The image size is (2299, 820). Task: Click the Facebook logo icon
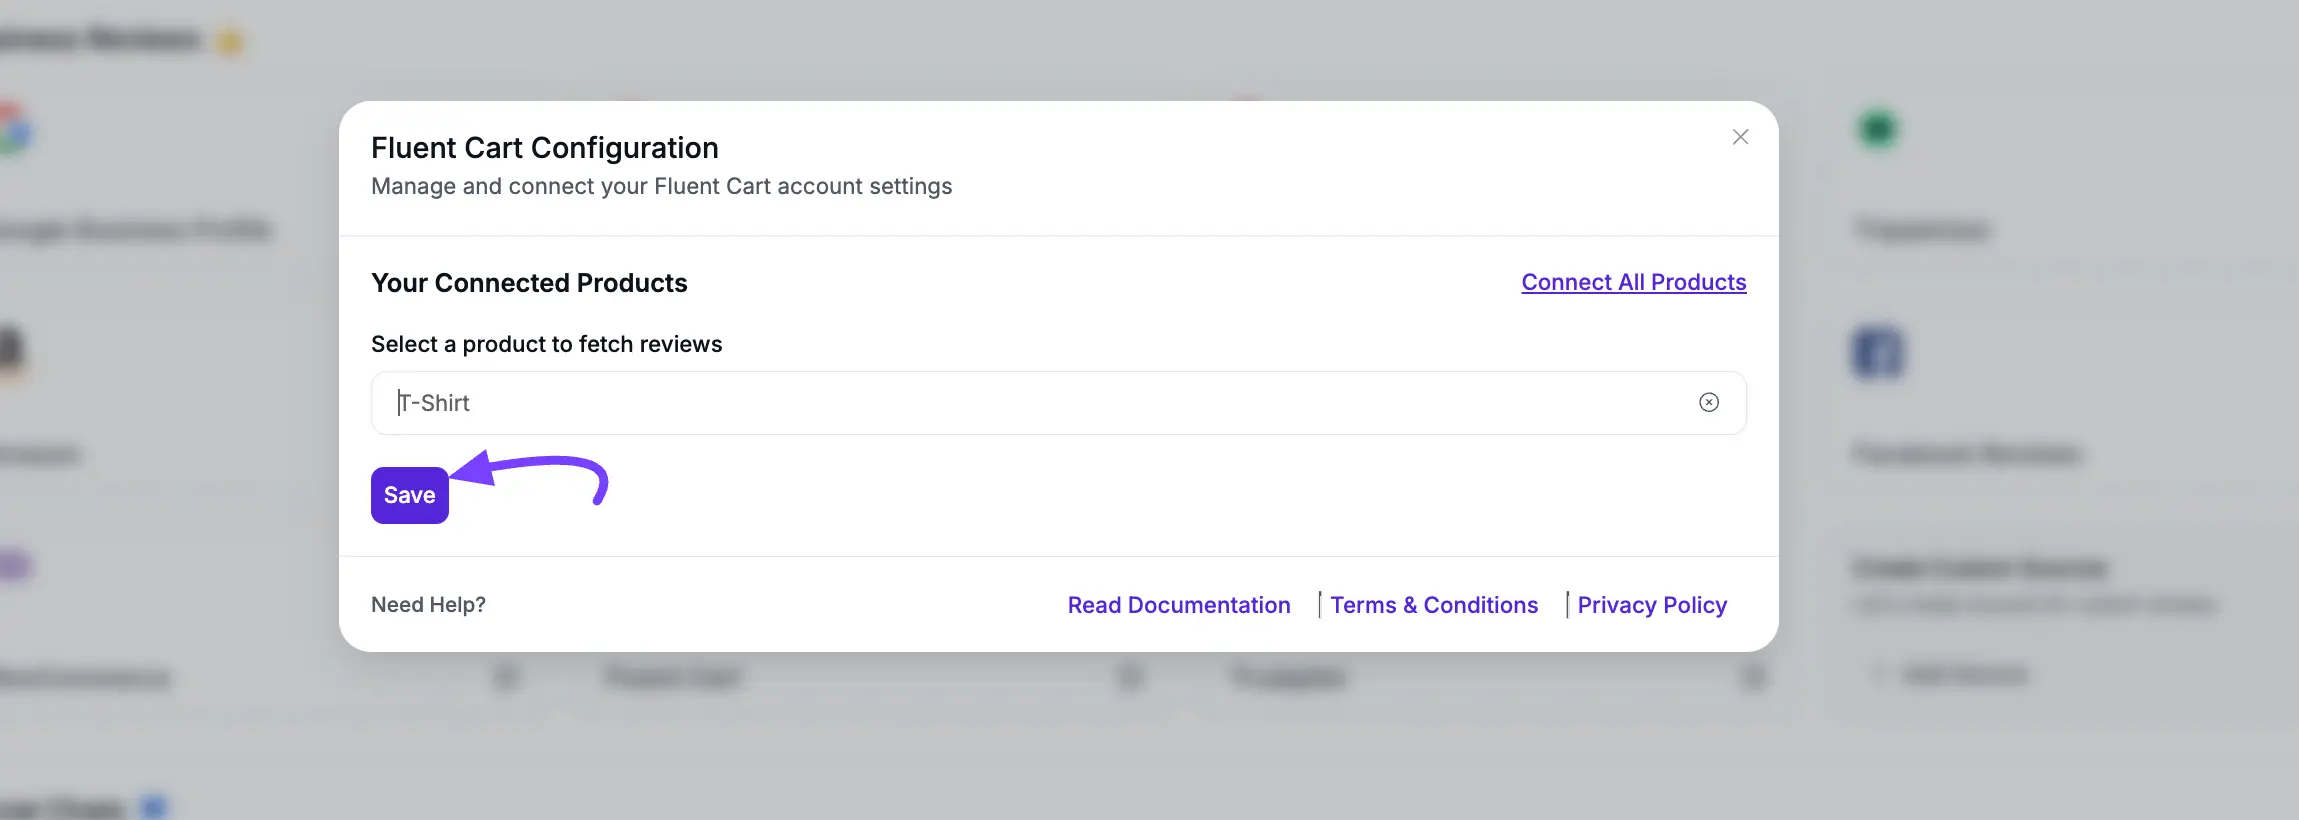pyautogui.click(x=1877, y=353)
